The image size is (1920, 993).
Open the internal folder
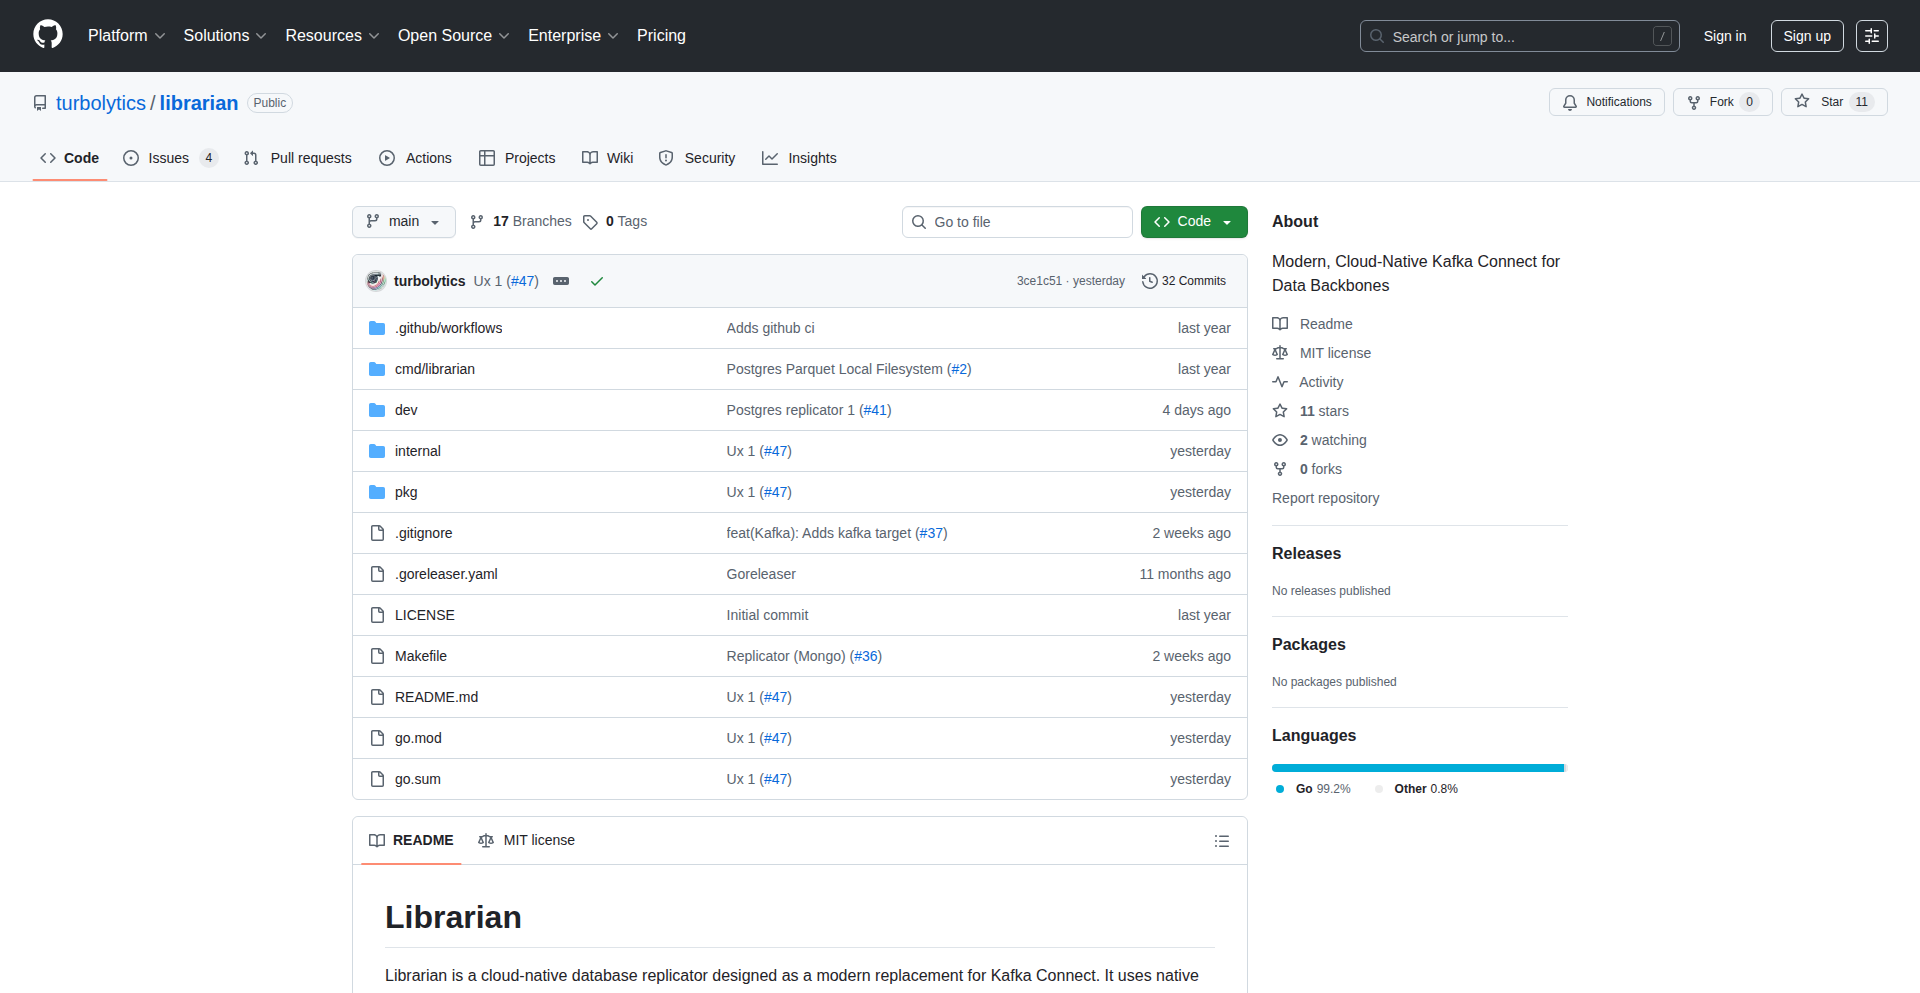(417, 451)
